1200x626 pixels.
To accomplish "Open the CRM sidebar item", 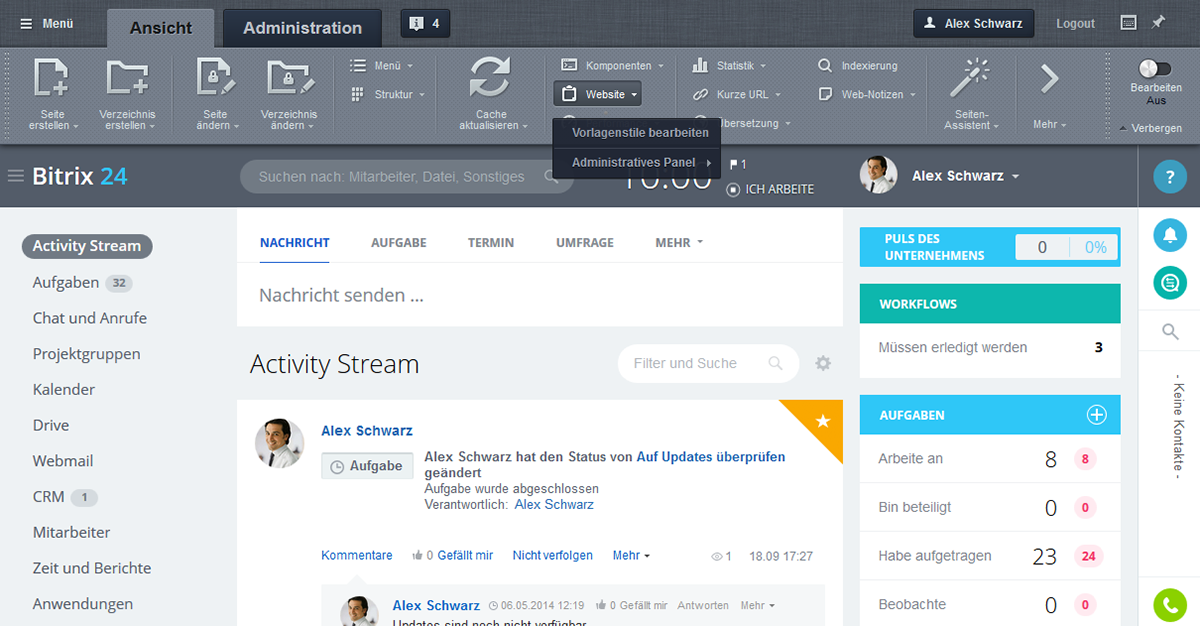I will tap(49, 497).
